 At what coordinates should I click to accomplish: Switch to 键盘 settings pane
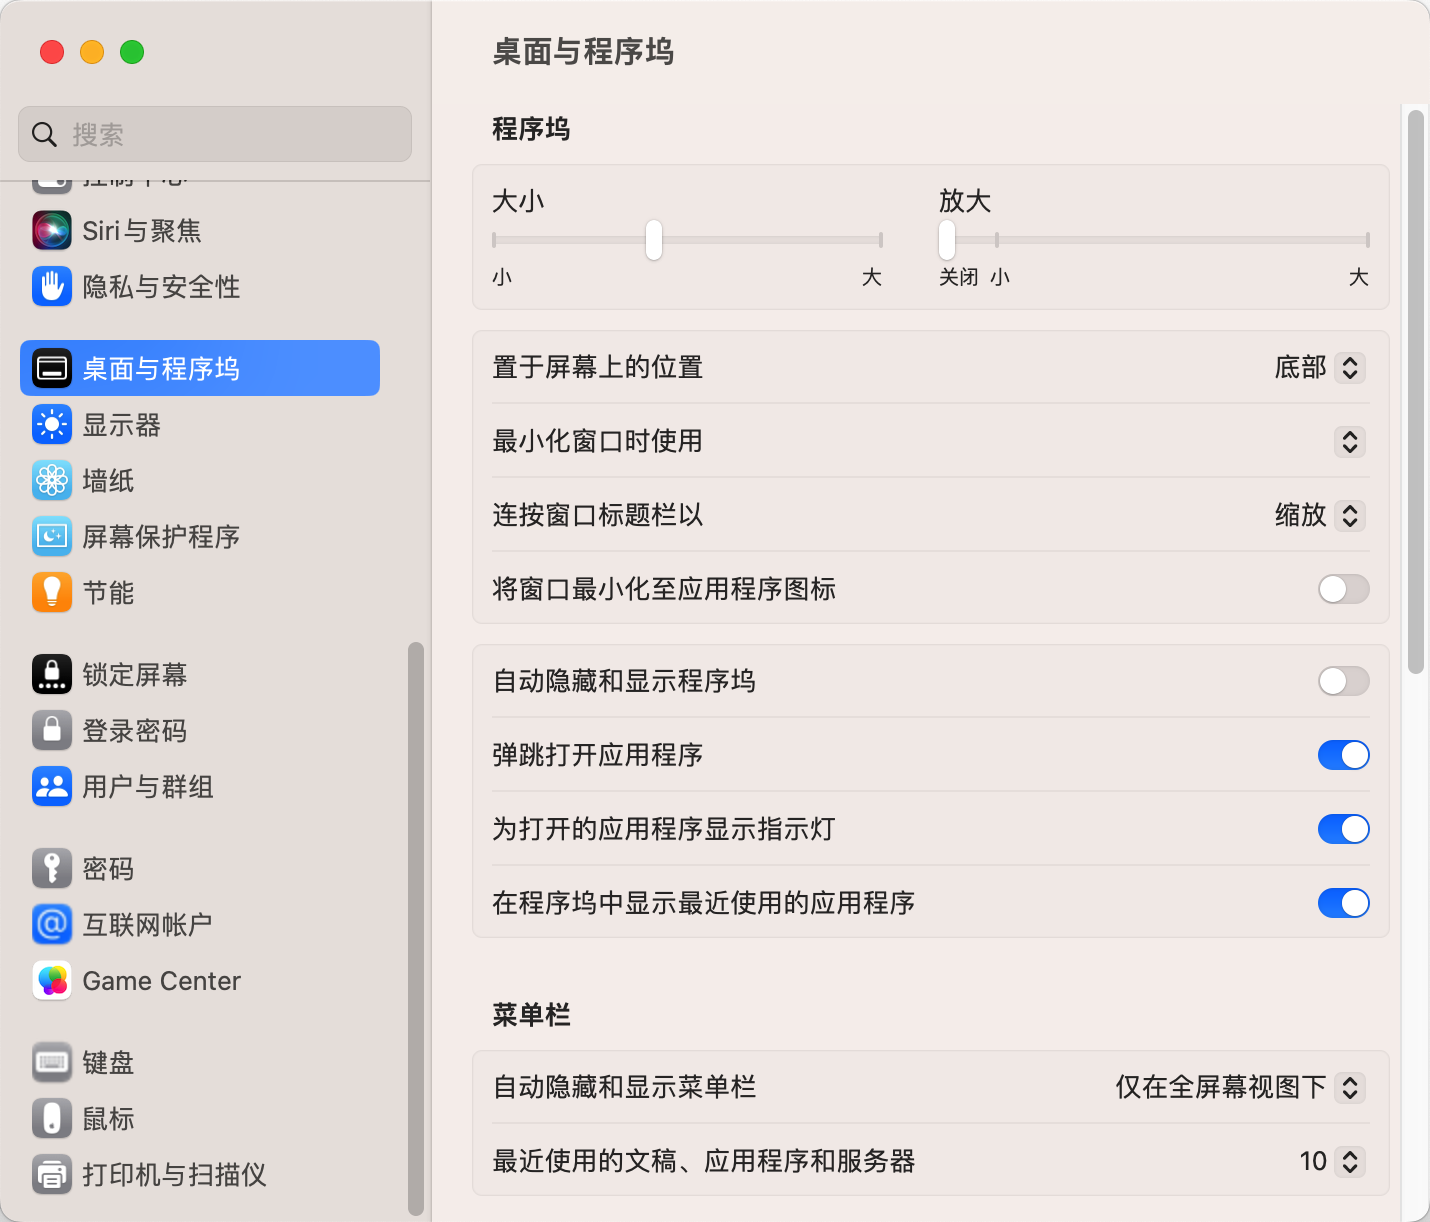(108, 1063)
